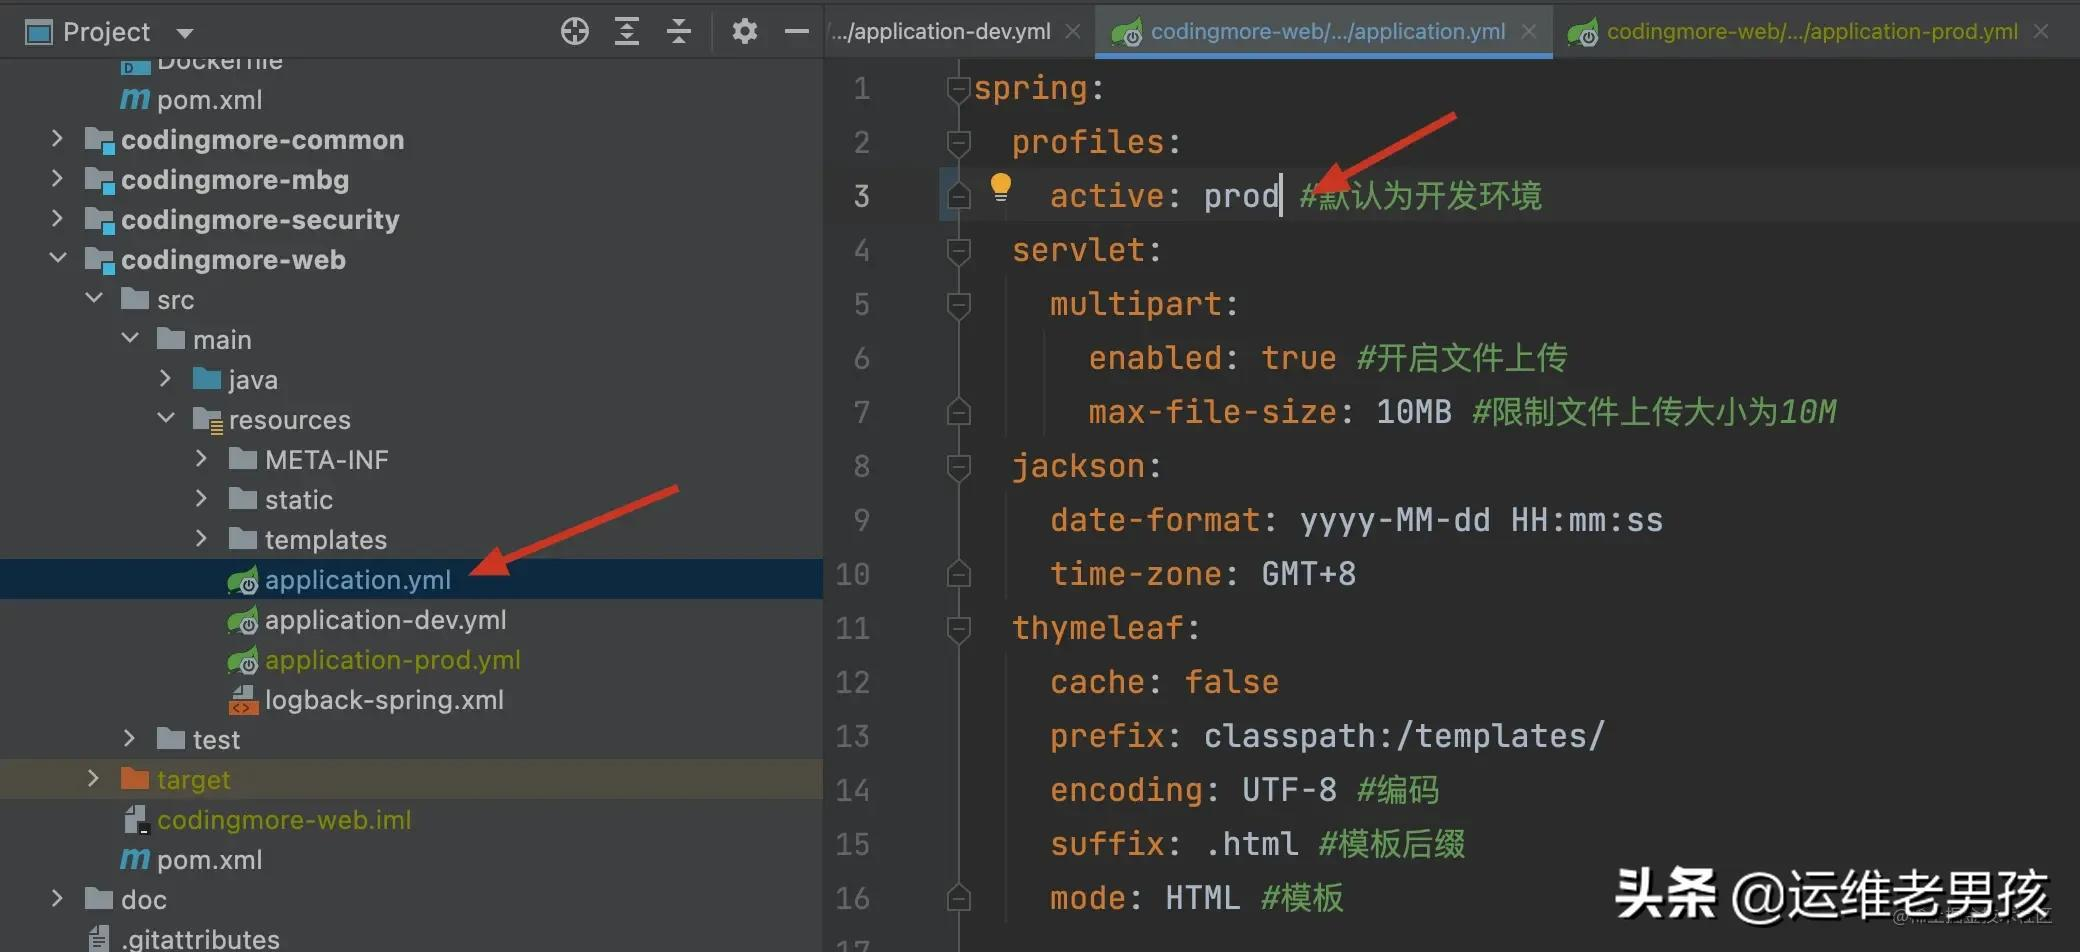This screenshot has width=2080, height=952.
Task: Click the Select Opened File crosshair icon
Action: pos(575,31)
